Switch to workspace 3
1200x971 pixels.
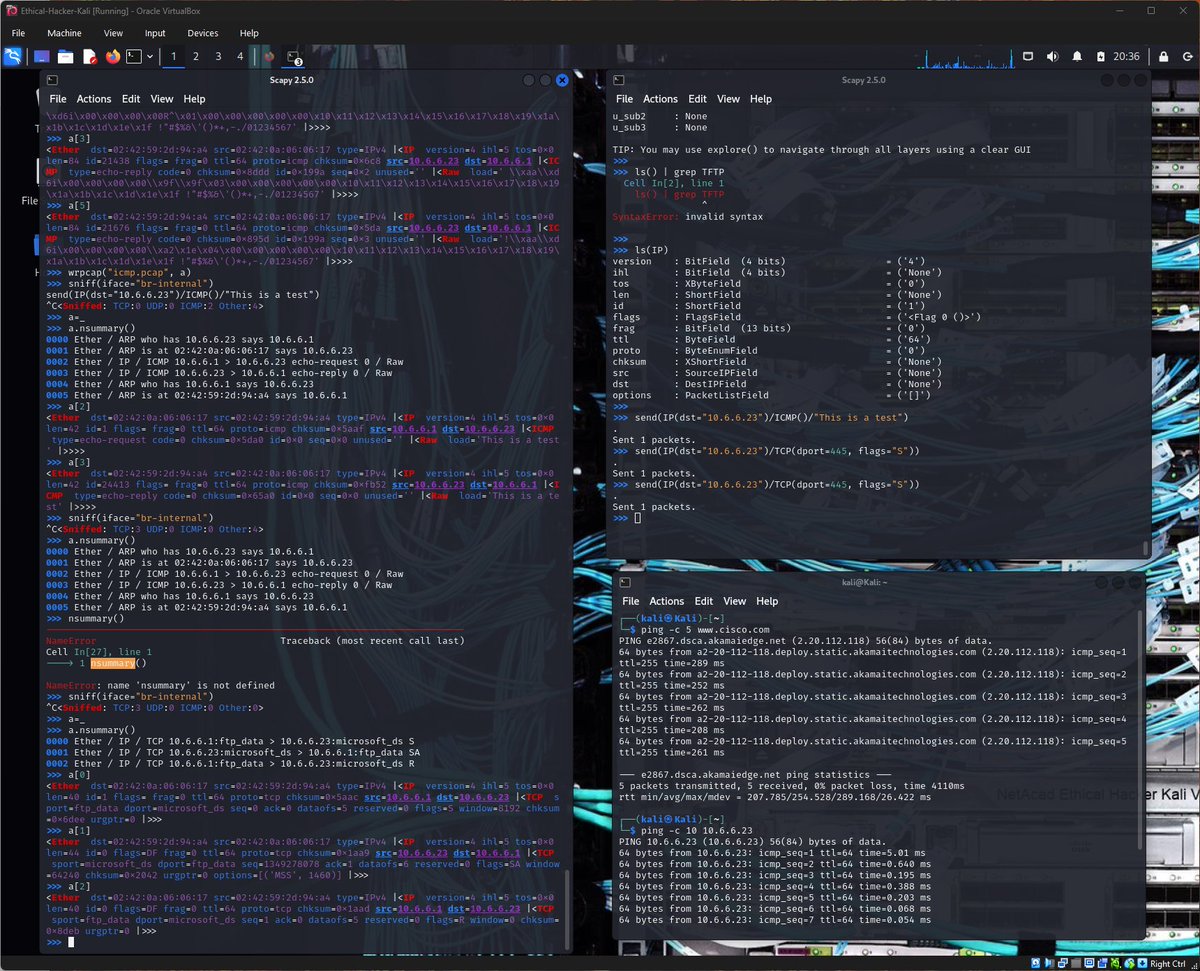[218, 57]
